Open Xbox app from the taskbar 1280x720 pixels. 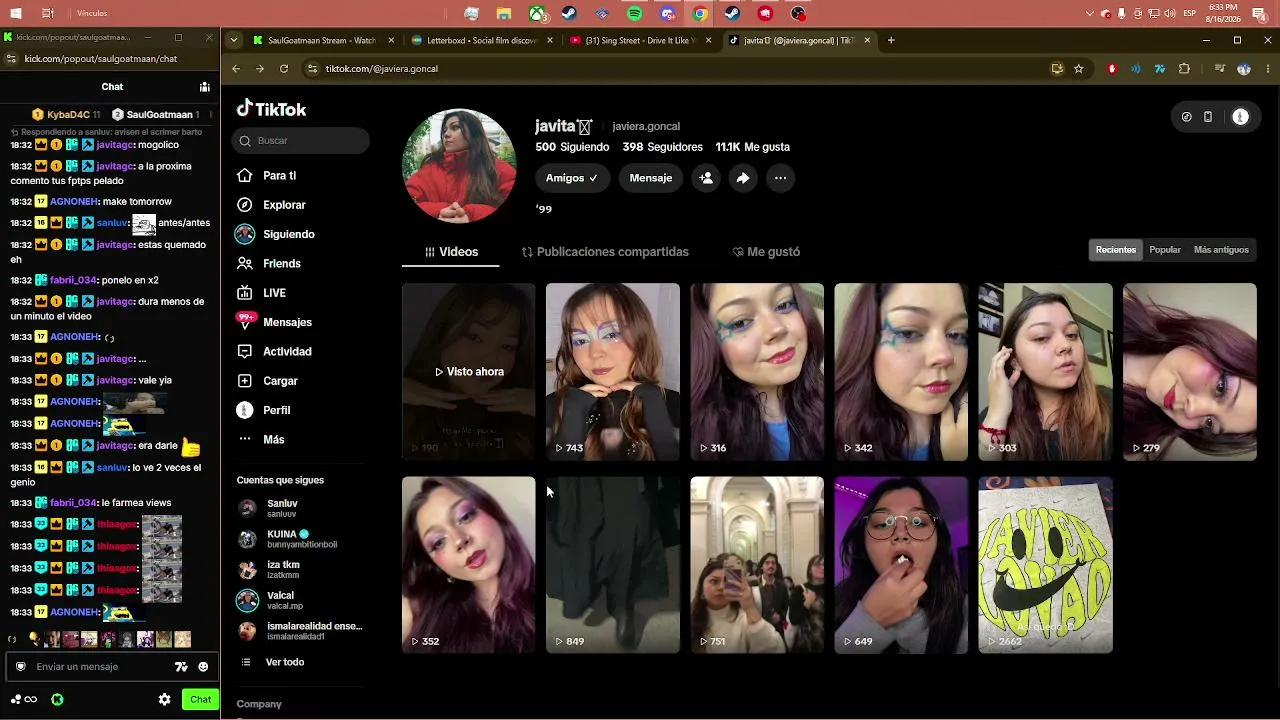pyautogui.click(x=538, y=14)
